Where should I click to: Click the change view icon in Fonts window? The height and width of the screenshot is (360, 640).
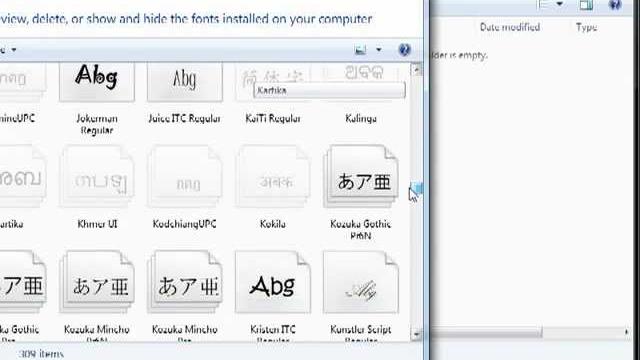click(360, 50)
